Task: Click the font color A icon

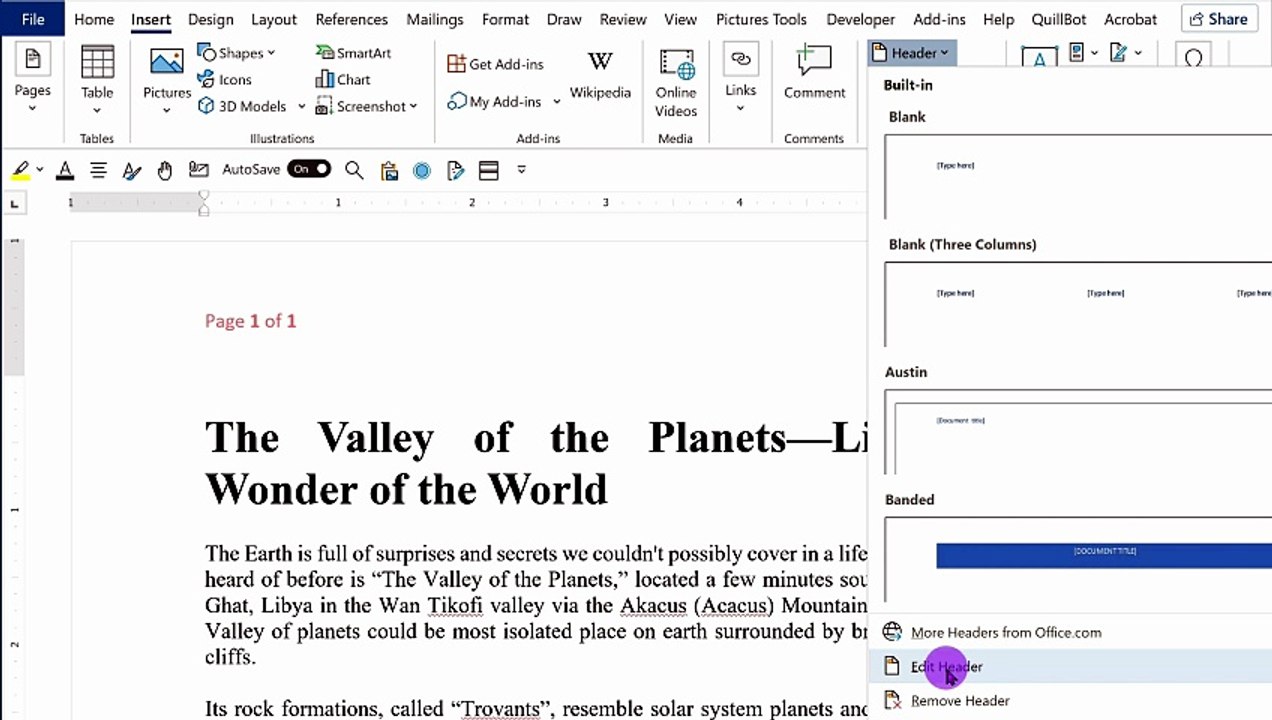Action: (65, 170)
